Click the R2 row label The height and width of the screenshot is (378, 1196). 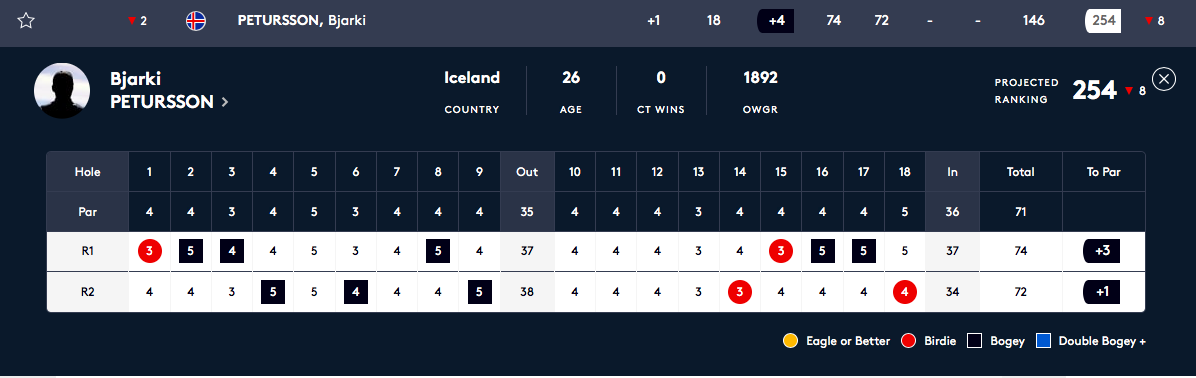87,292
